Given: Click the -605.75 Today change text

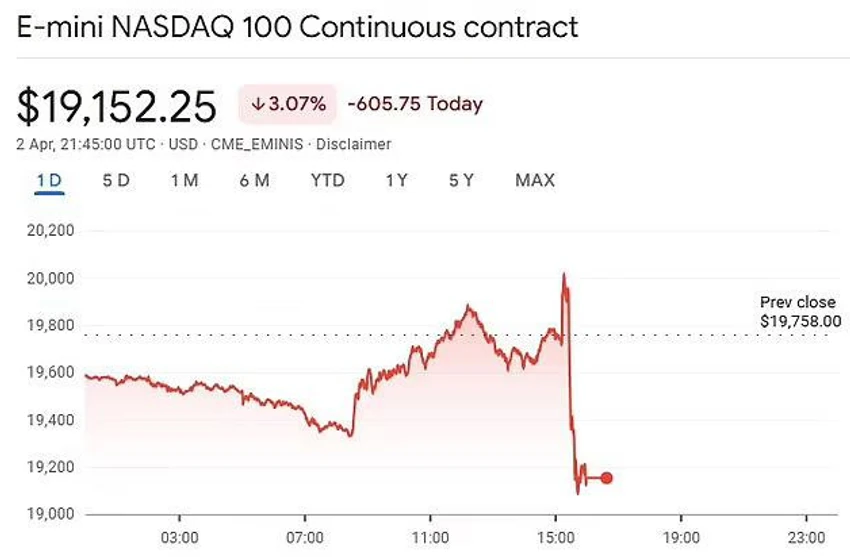Looking at the screenshot, I should [415, 103].
